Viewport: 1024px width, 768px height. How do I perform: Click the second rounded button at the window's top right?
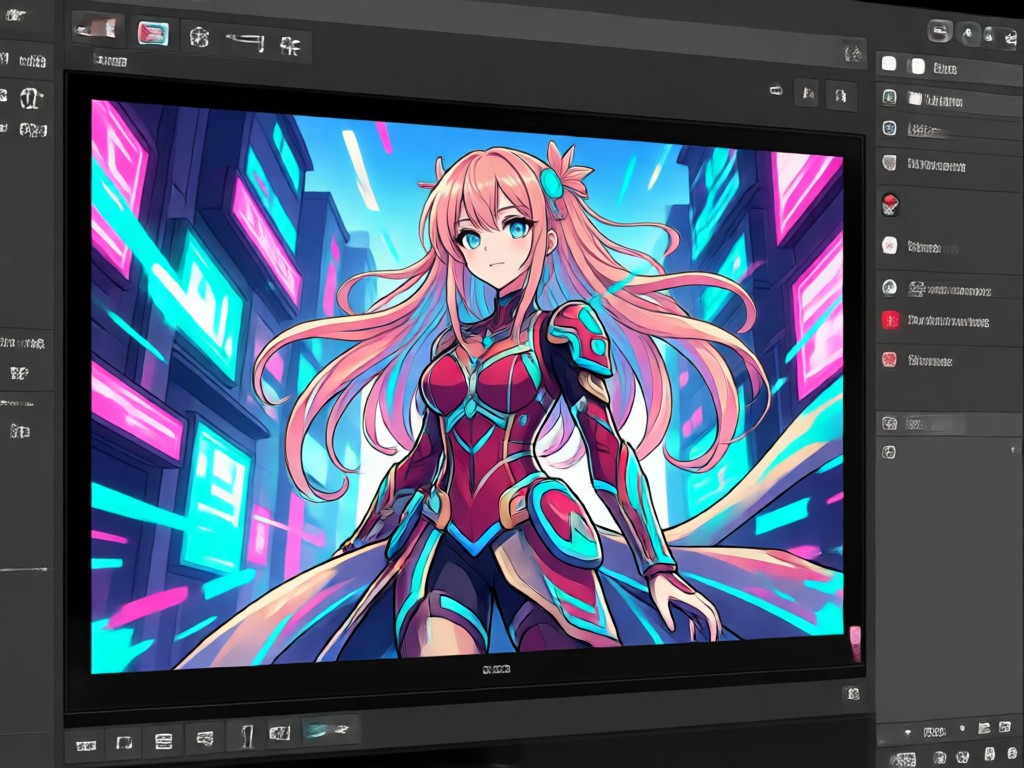[x=969, y=34]
